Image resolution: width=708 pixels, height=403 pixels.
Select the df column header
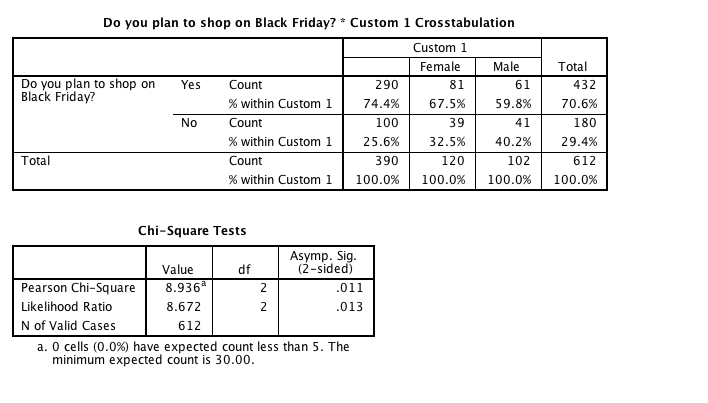tap(244, 269)
